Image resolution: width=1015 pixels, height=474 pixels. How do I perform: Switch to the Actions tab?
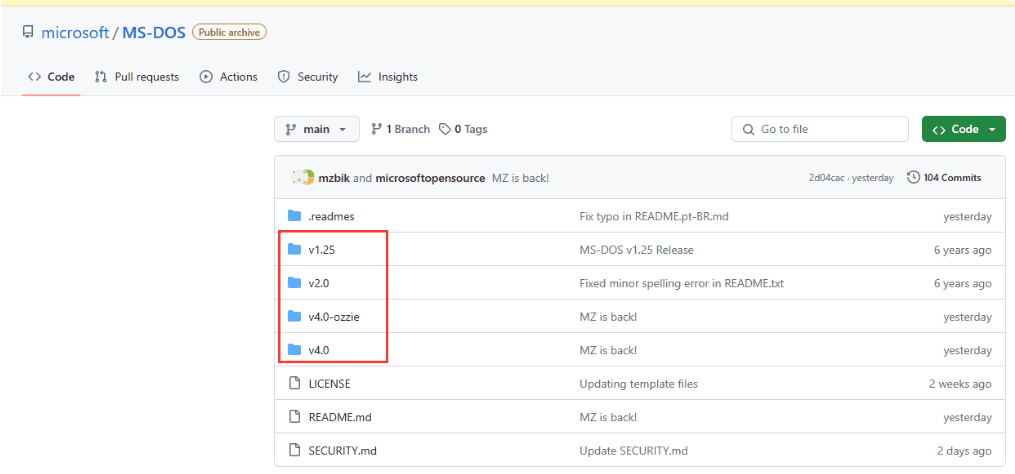229,77
